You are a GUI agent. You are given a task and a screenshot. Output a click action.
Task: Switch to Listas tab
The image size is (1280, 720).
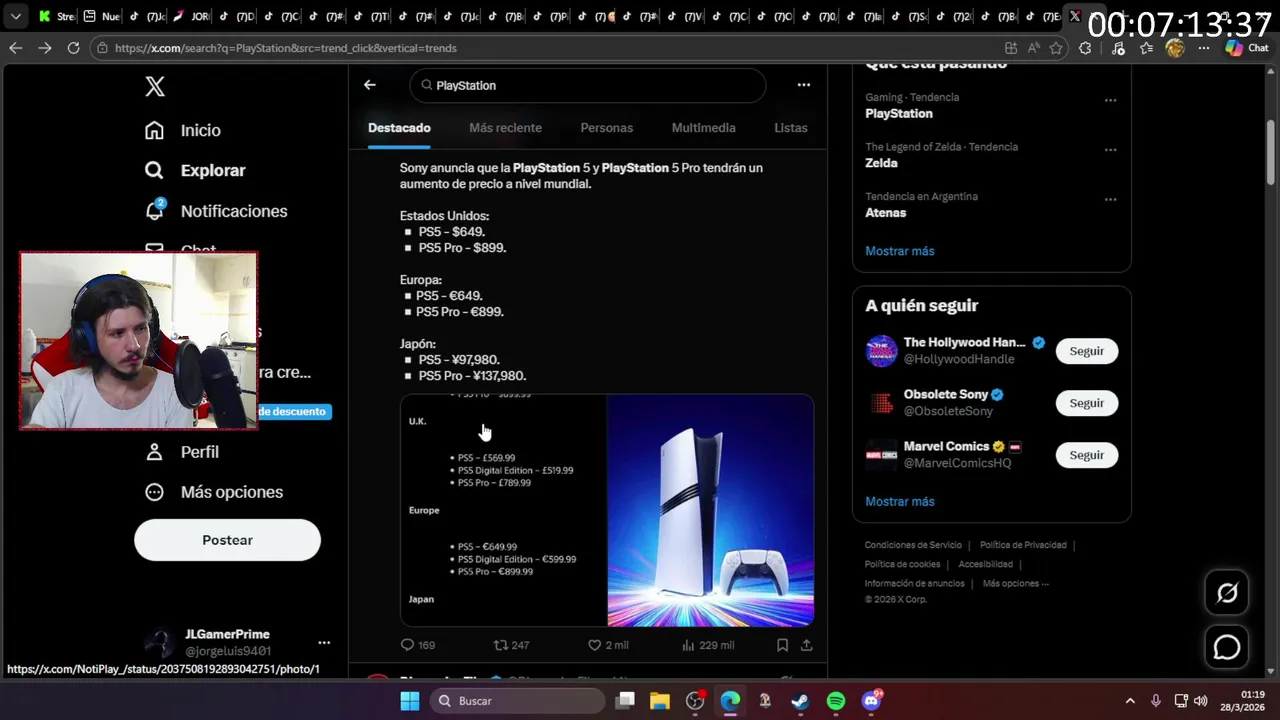coord(791,128)
